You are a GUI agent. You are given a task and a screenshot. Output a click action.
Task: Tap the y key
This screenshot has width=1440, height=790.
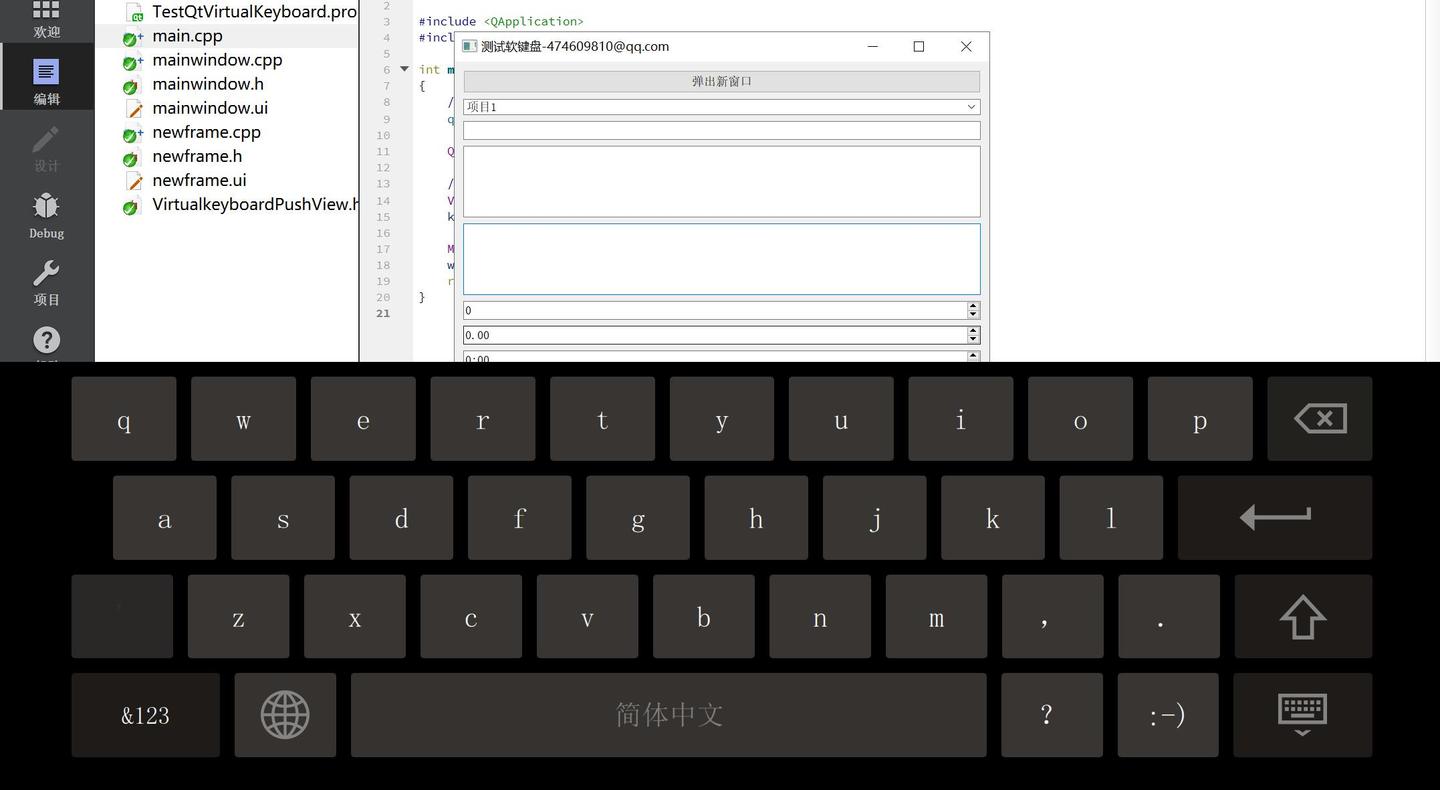point(722,419)
